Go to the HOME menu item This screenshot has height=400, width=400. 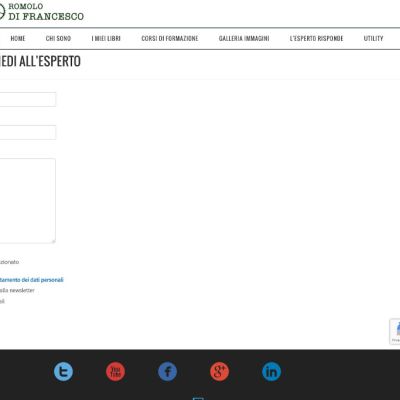pyautogui.click(x=18, y=38)
